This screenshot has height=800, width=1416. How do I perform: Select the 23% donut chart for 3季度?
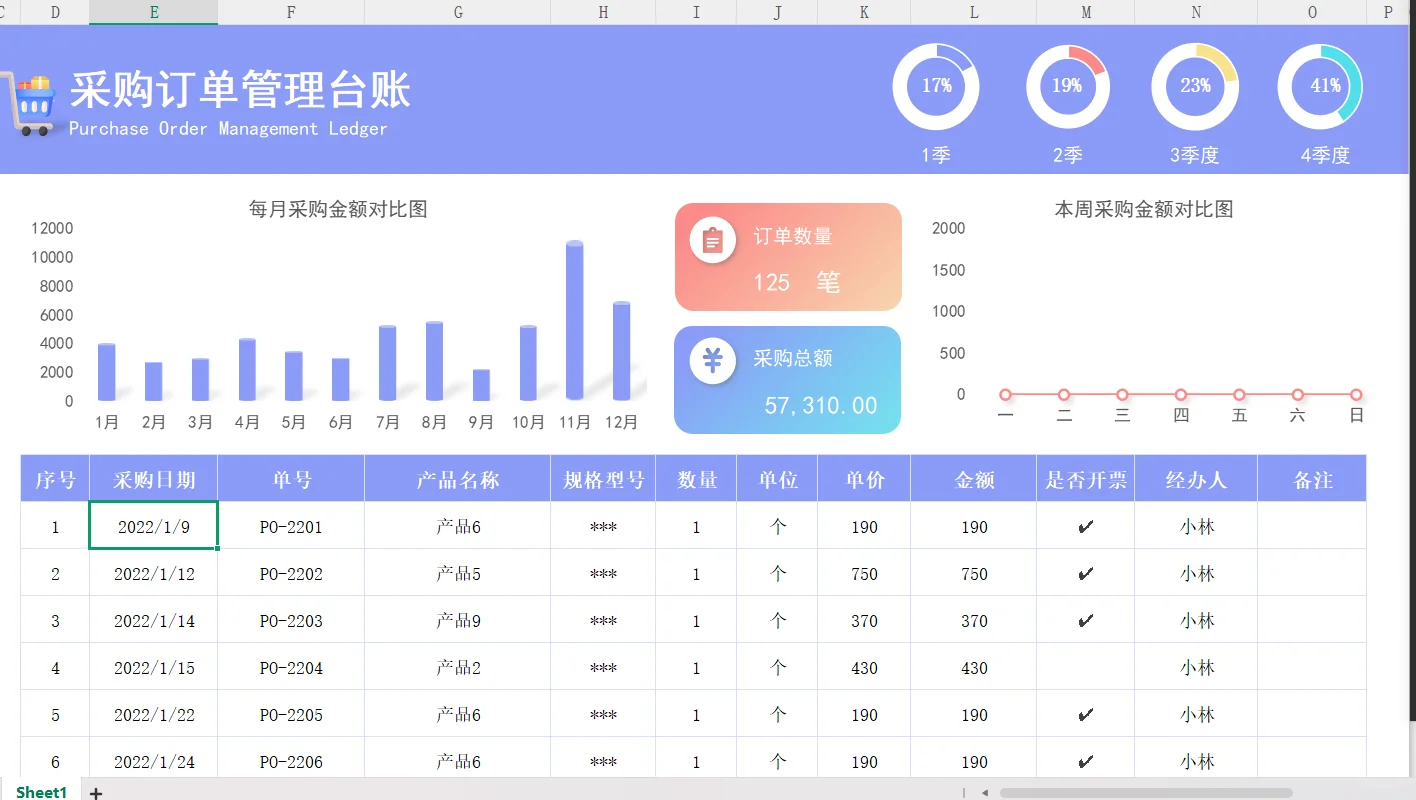click(1195, 86)
